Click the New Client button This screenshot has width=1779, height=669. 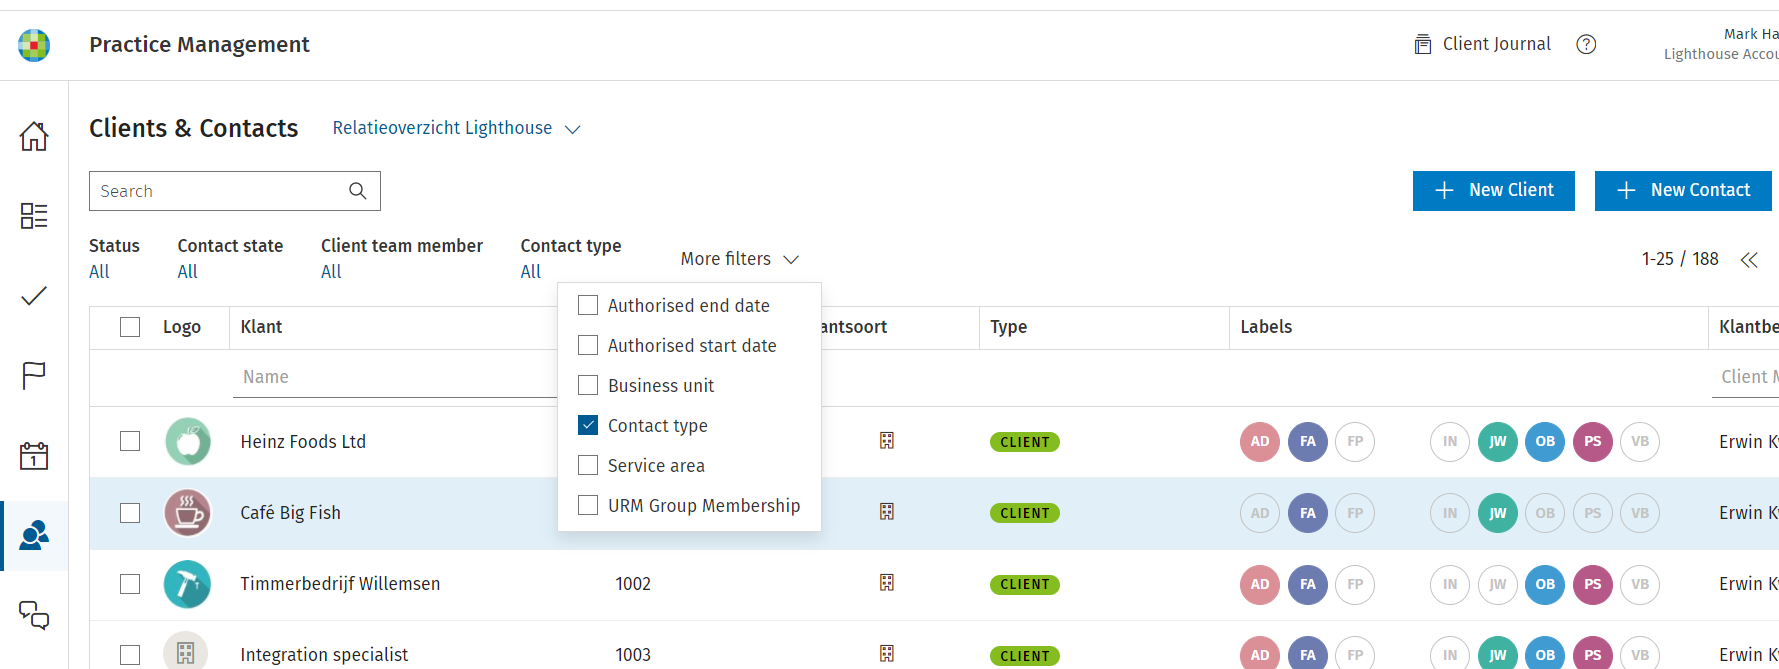[x=1493, y=190]
